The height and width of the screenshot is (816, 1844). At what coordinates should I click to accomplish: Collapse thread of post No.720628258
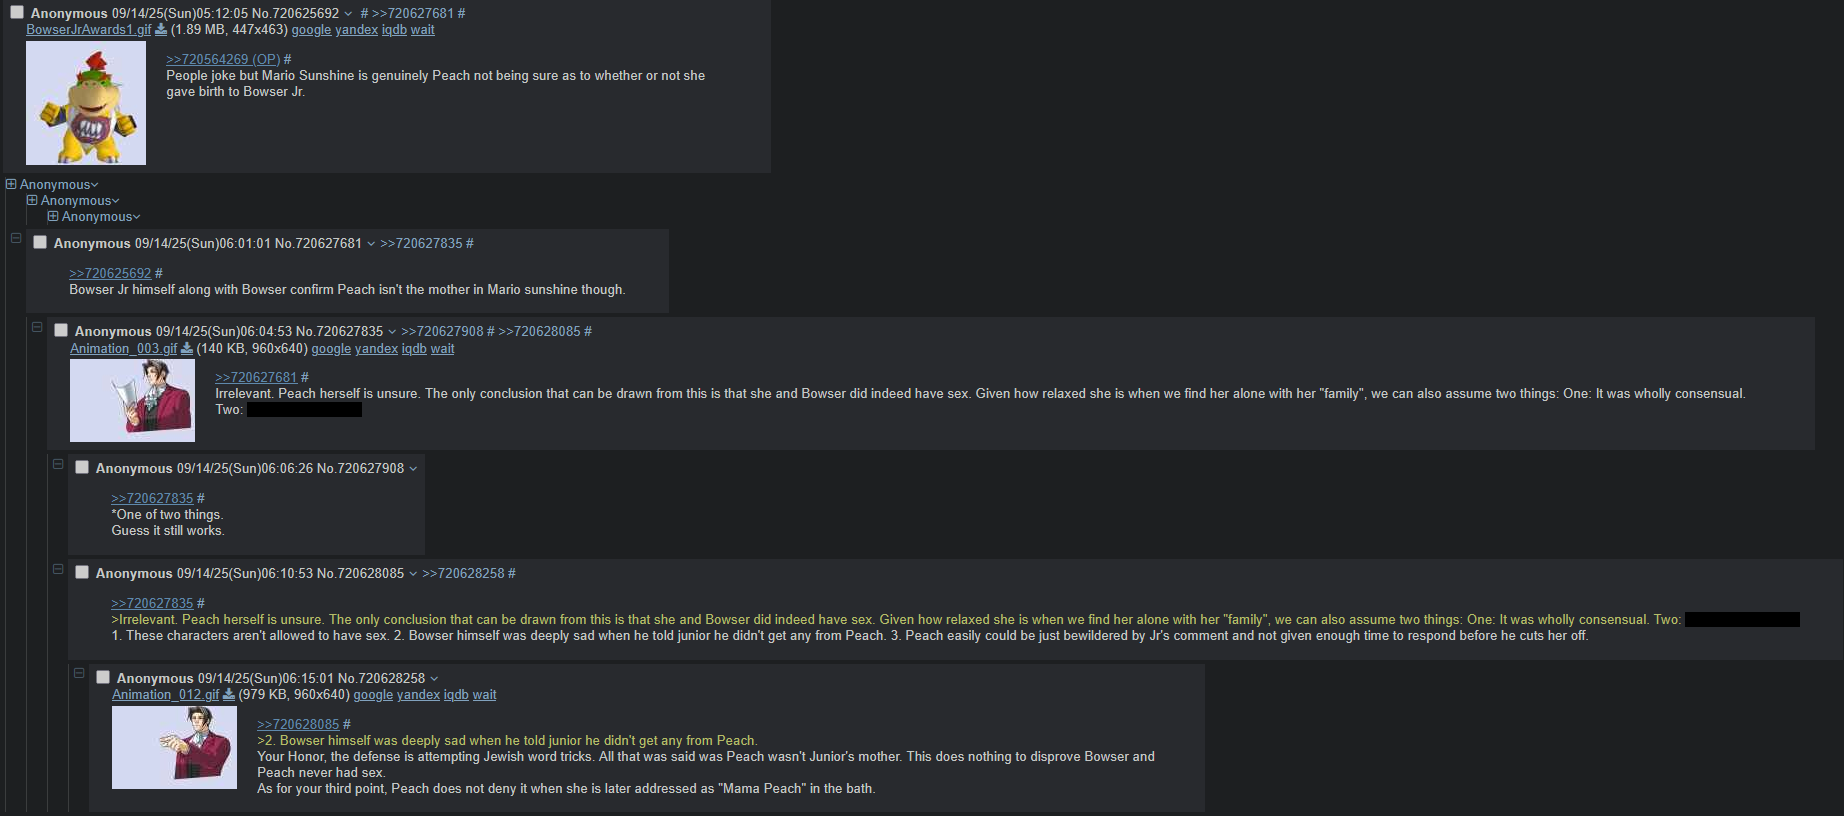click(79, 673)
